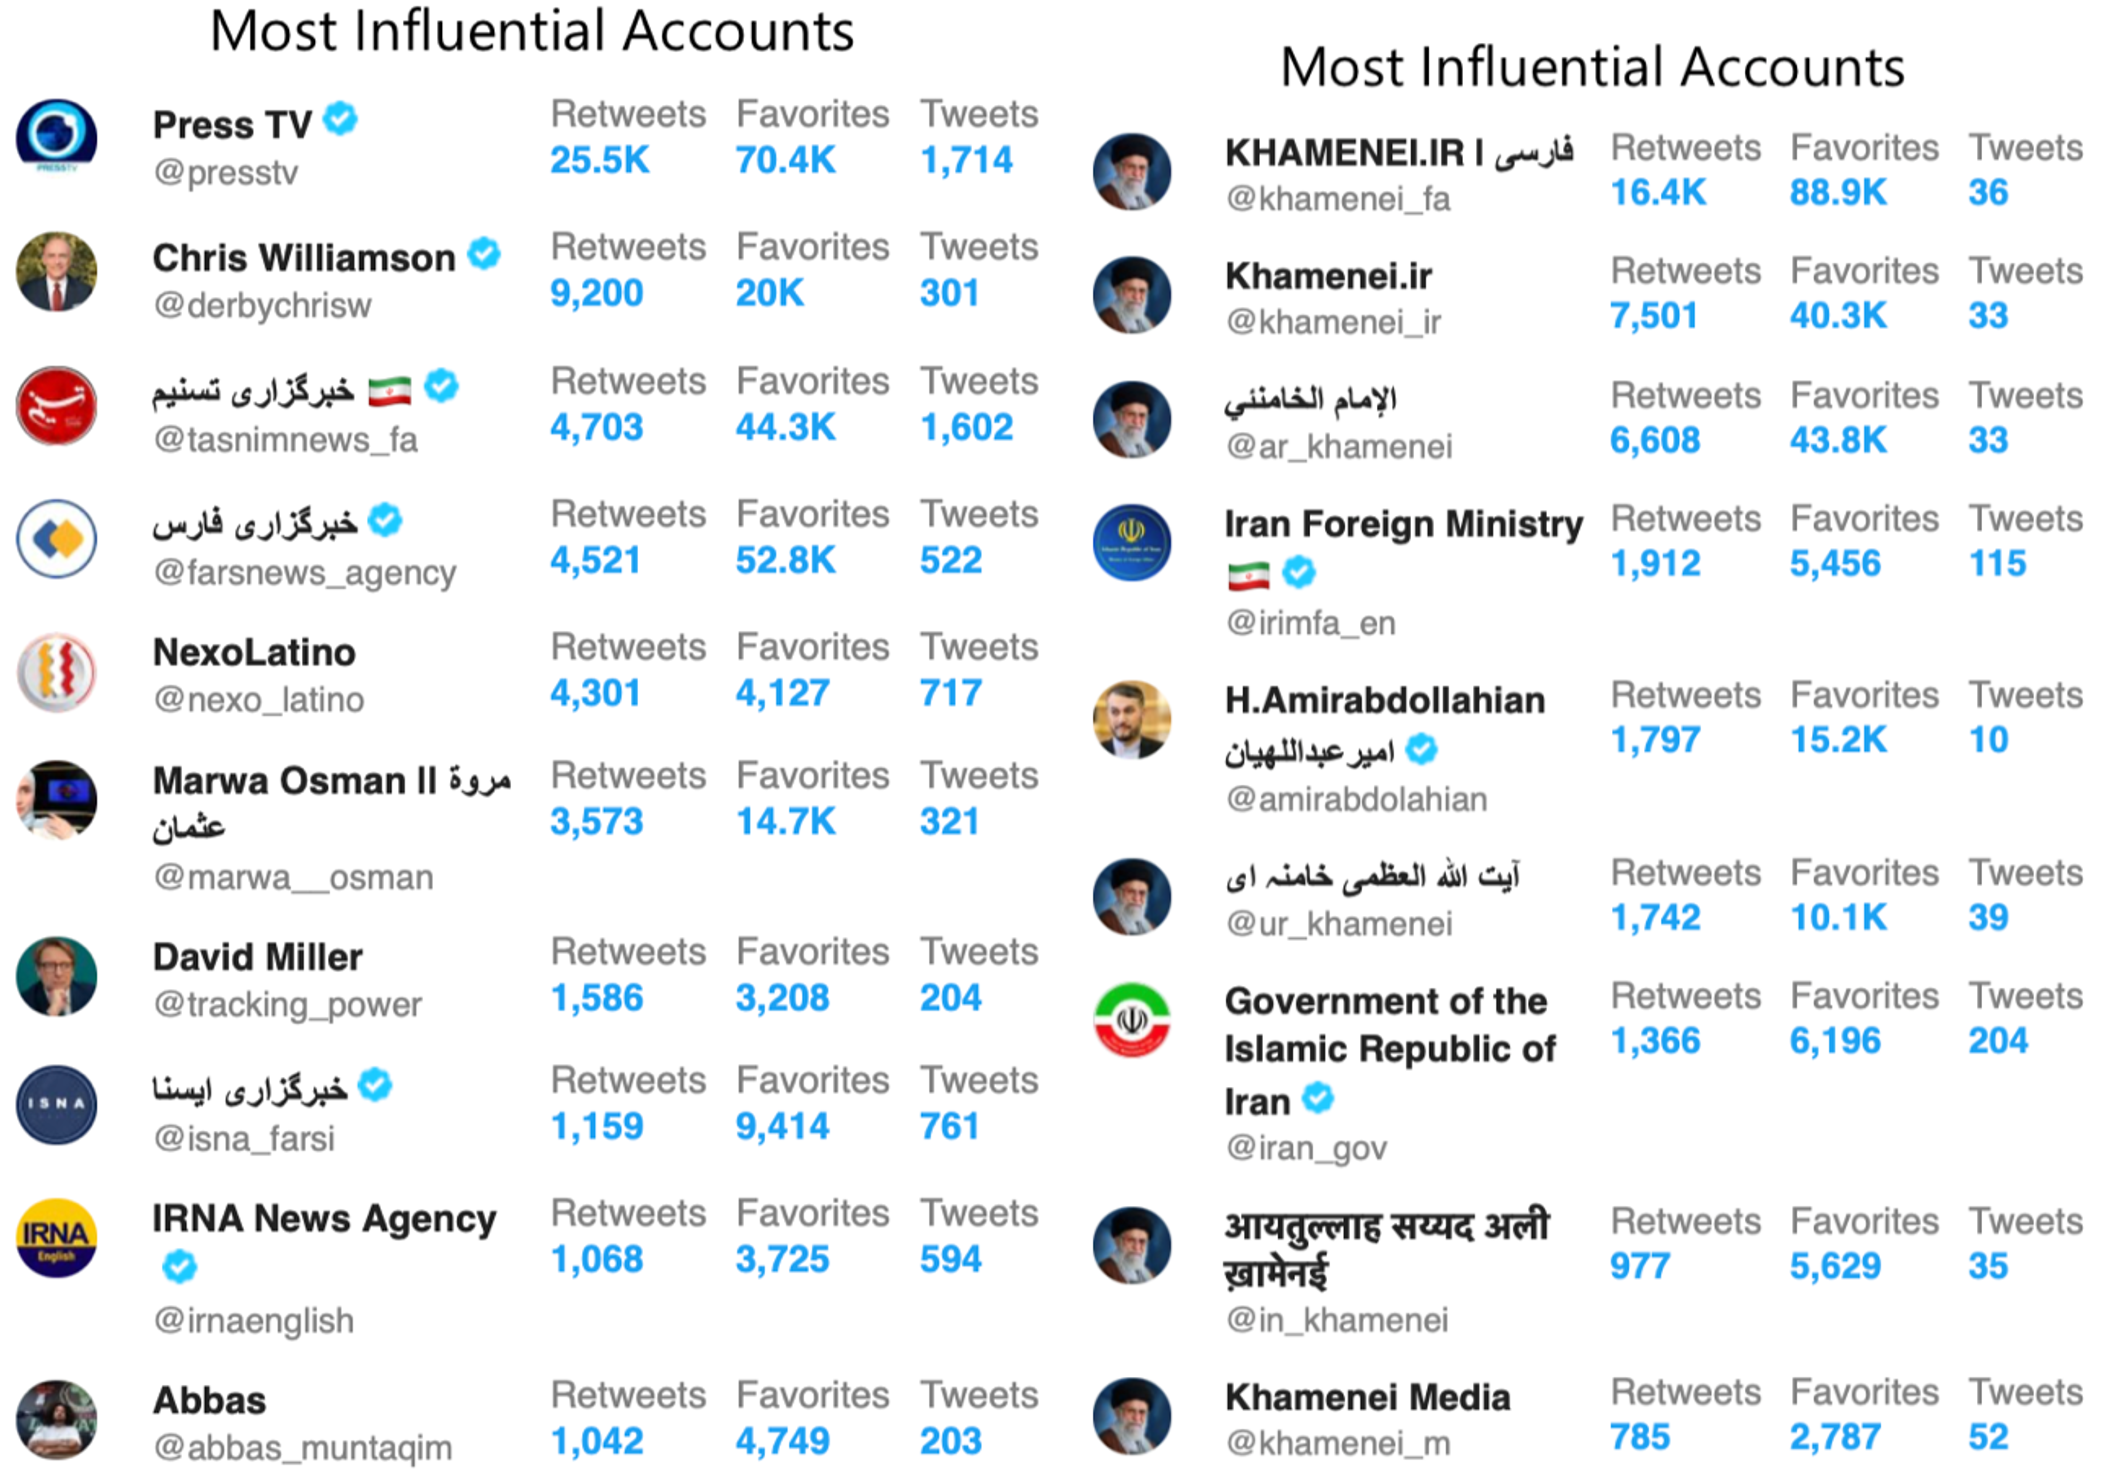Viewport: 2122px width, 1480px height.
Task: Open the @khamenei_fa handle link
Action: (x=1338, y=199)
